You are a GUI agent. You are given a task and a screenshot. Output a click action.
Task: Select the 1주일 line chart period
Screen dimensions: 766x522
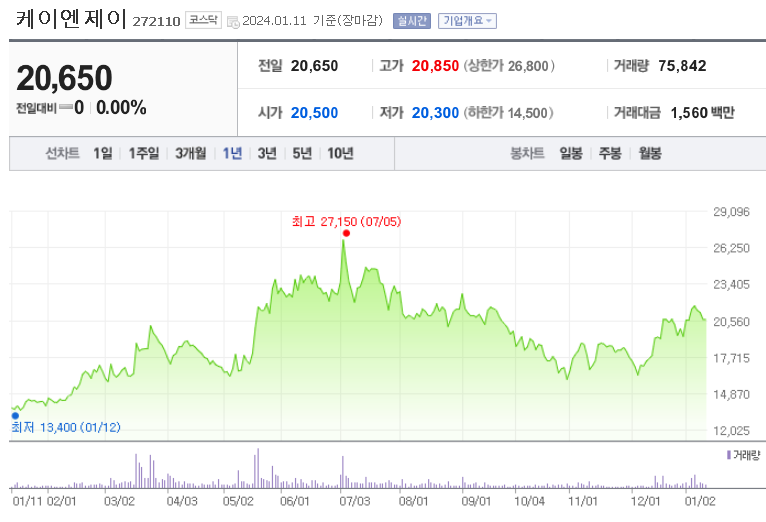144,153
